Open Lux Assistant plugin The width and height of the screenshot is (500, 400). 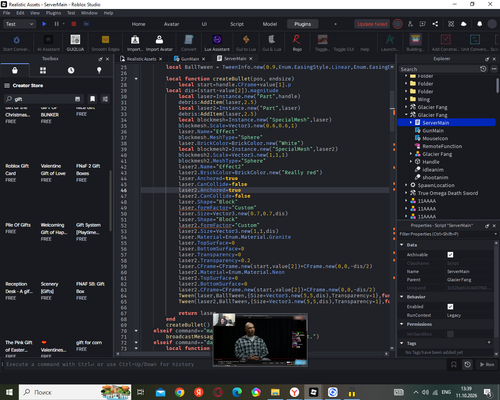(x=217, y=43)
